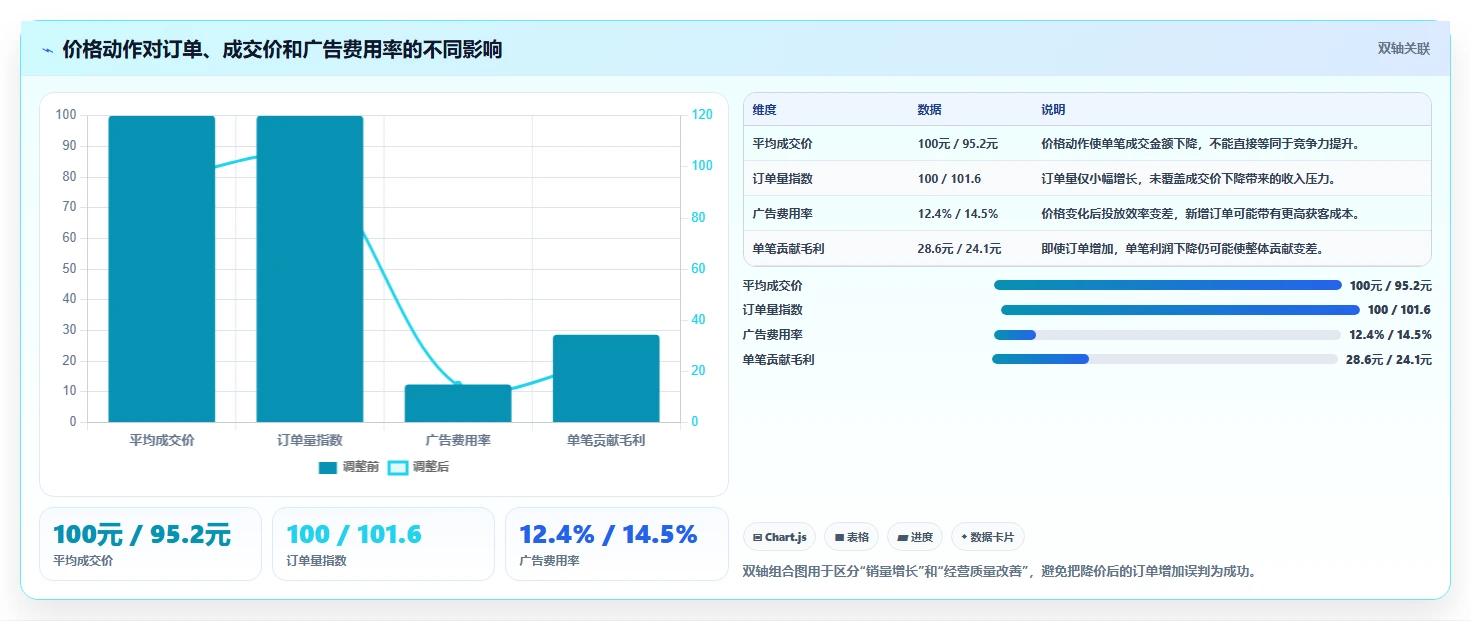This screenshot has height=621, width=1471.
Task: Click the footer note starting 双轴组合图用于区分
Action: tap(999, 572)
